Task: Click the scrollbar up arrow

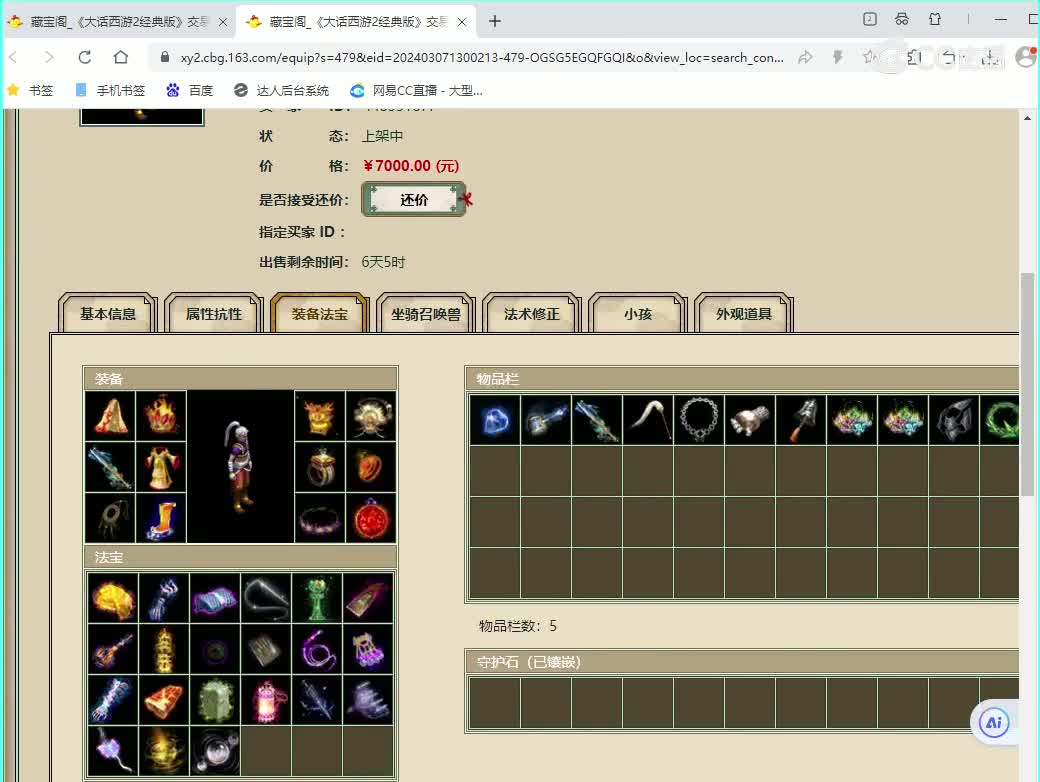Action: click(1027, 118)
